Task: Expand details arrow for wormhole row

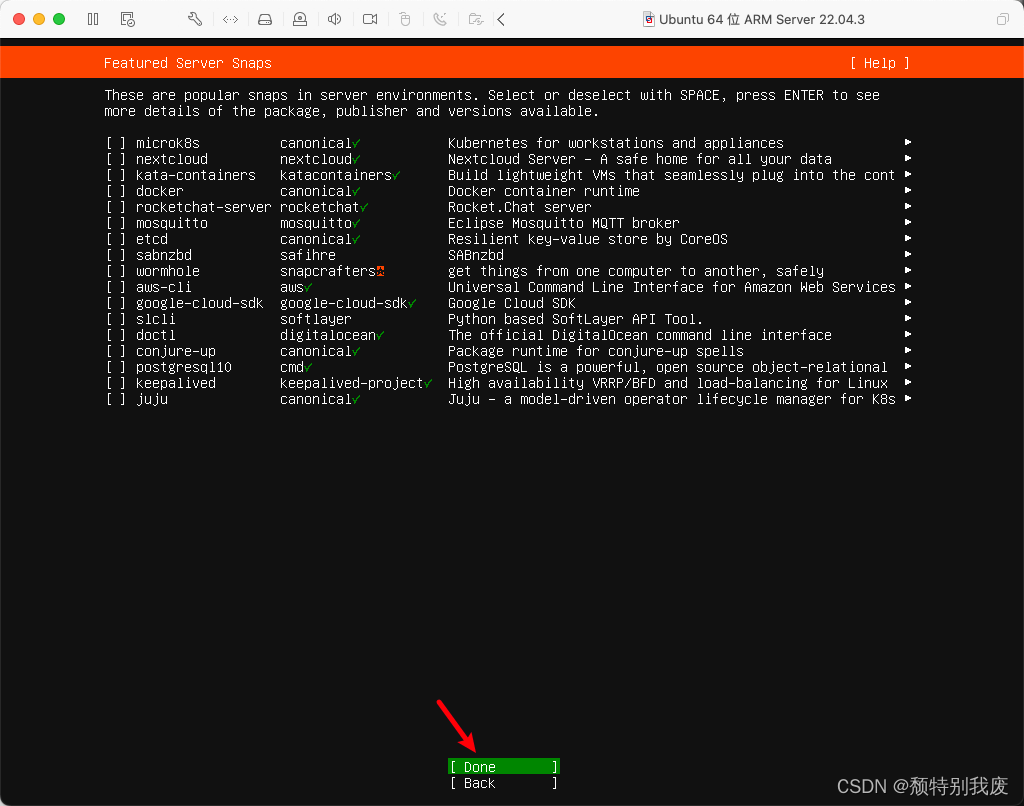Action: coord(908,270)
